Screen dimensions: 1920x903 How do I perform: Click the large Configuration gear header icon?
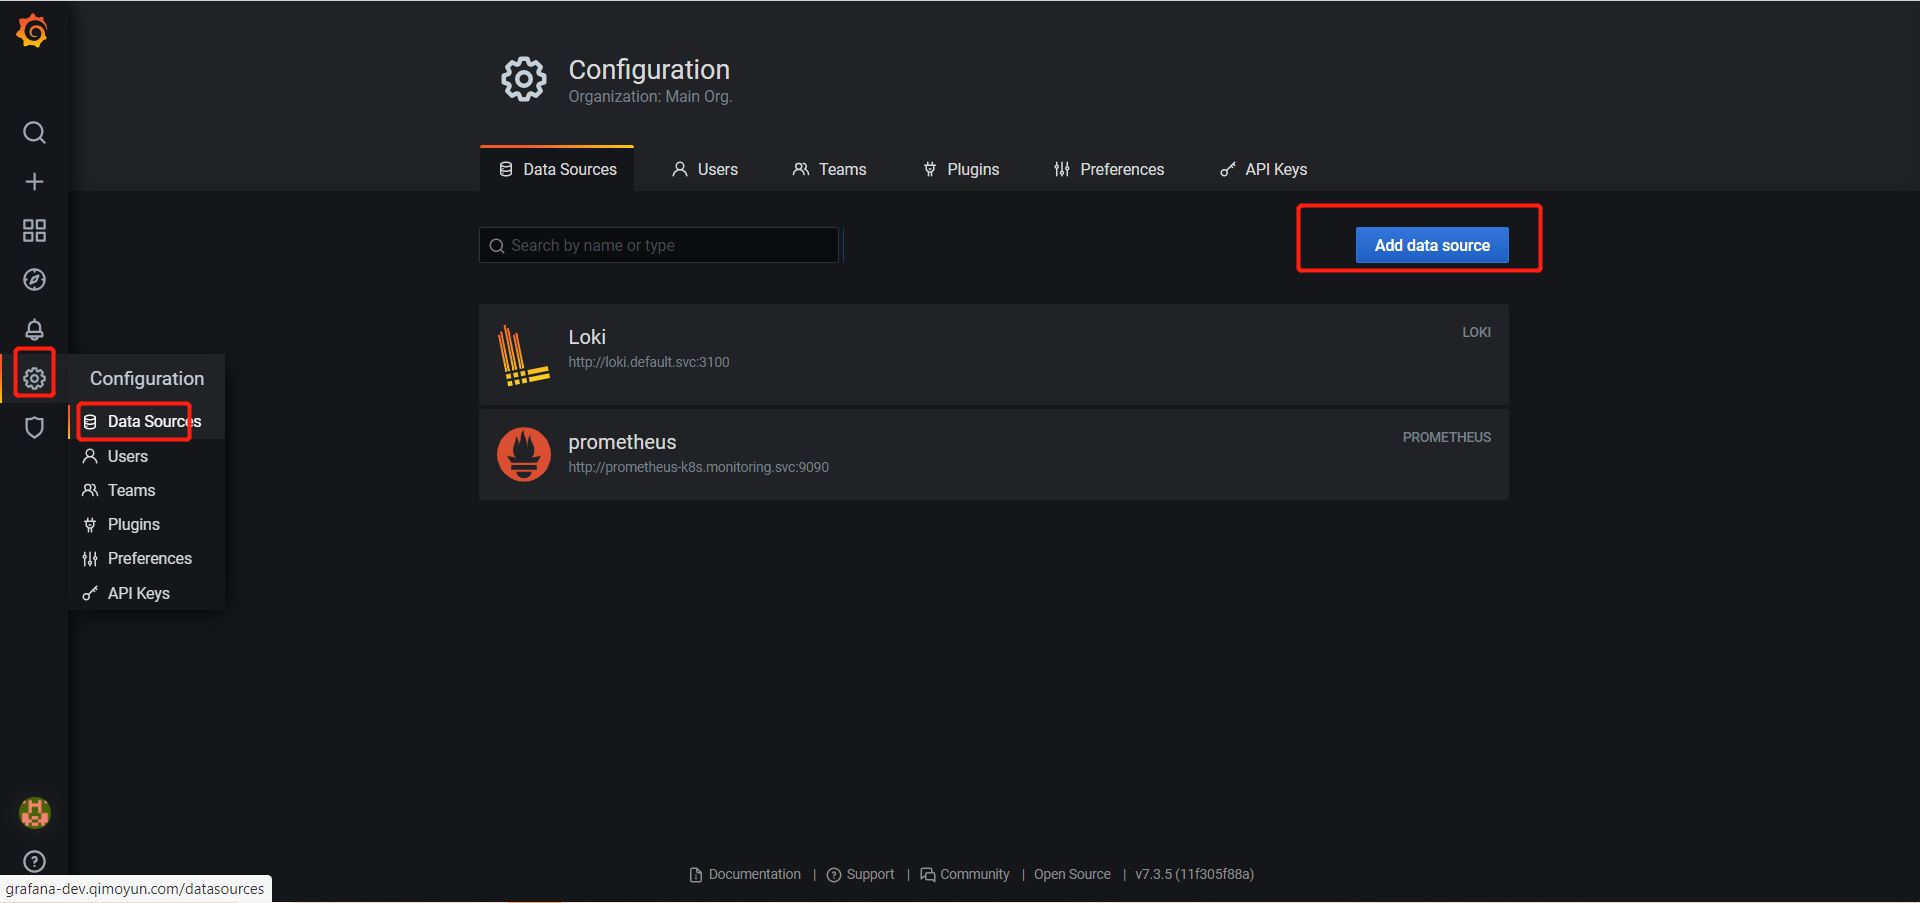coord(524,79)
